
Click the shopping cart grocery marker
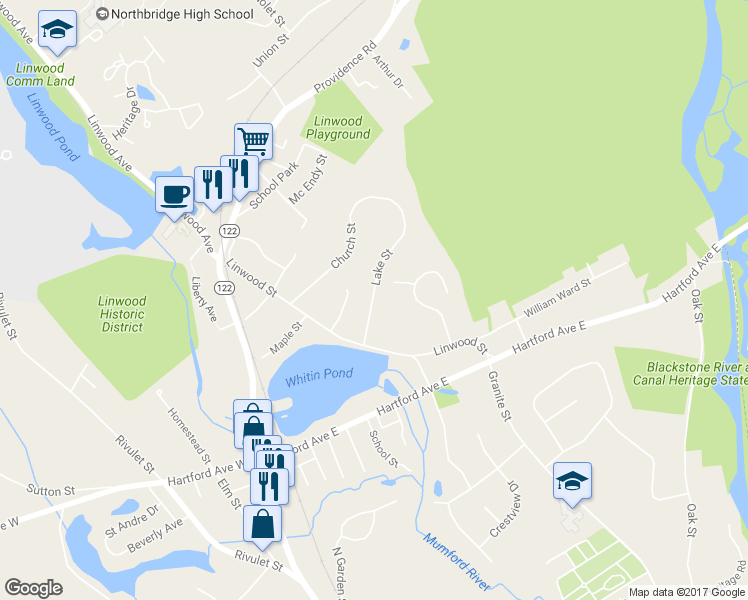point(253,141)
